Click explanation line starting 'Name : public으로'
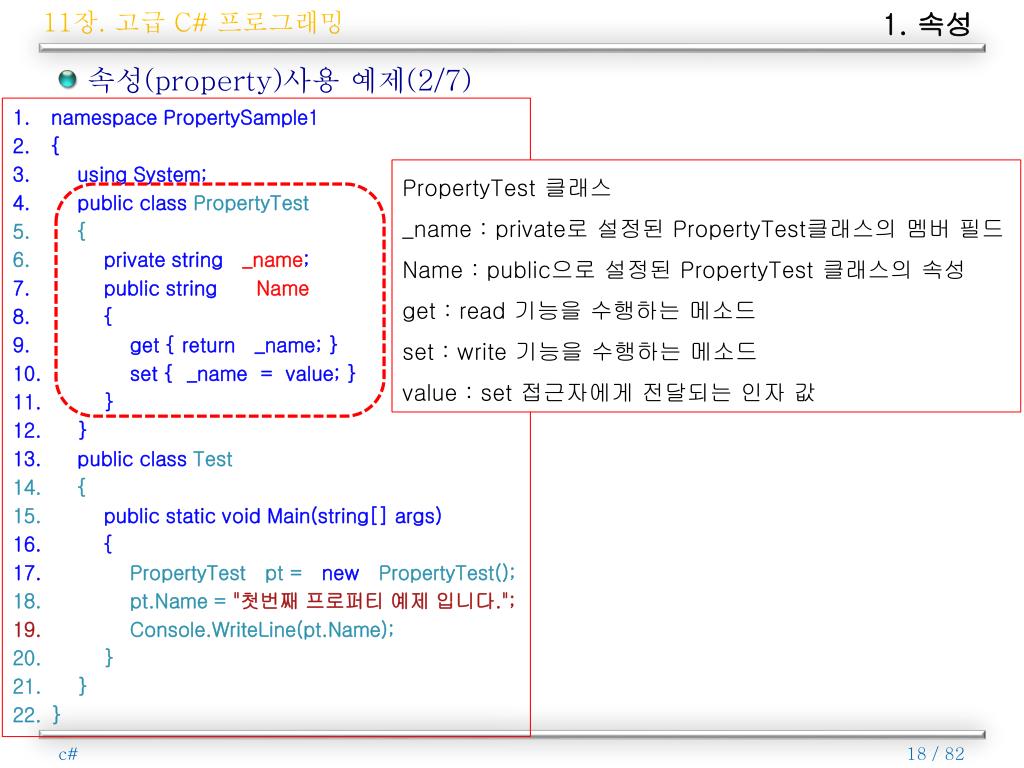 tap(683, 270)
